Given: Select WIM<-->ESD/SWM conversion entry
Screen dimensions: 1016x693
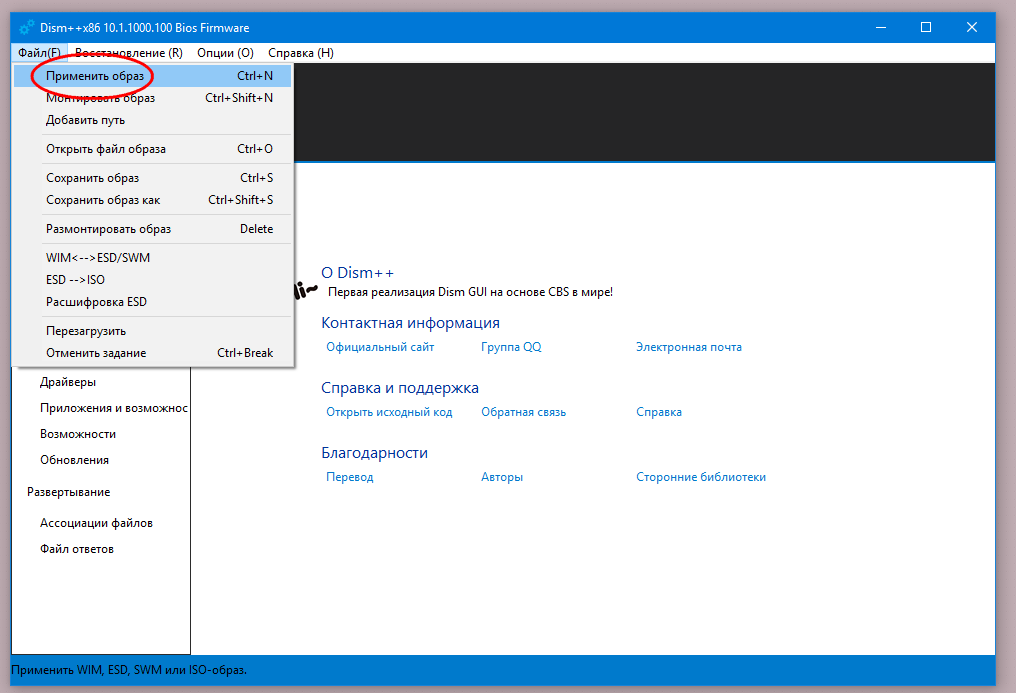Looking at the screenshot, I should [152, 258].
